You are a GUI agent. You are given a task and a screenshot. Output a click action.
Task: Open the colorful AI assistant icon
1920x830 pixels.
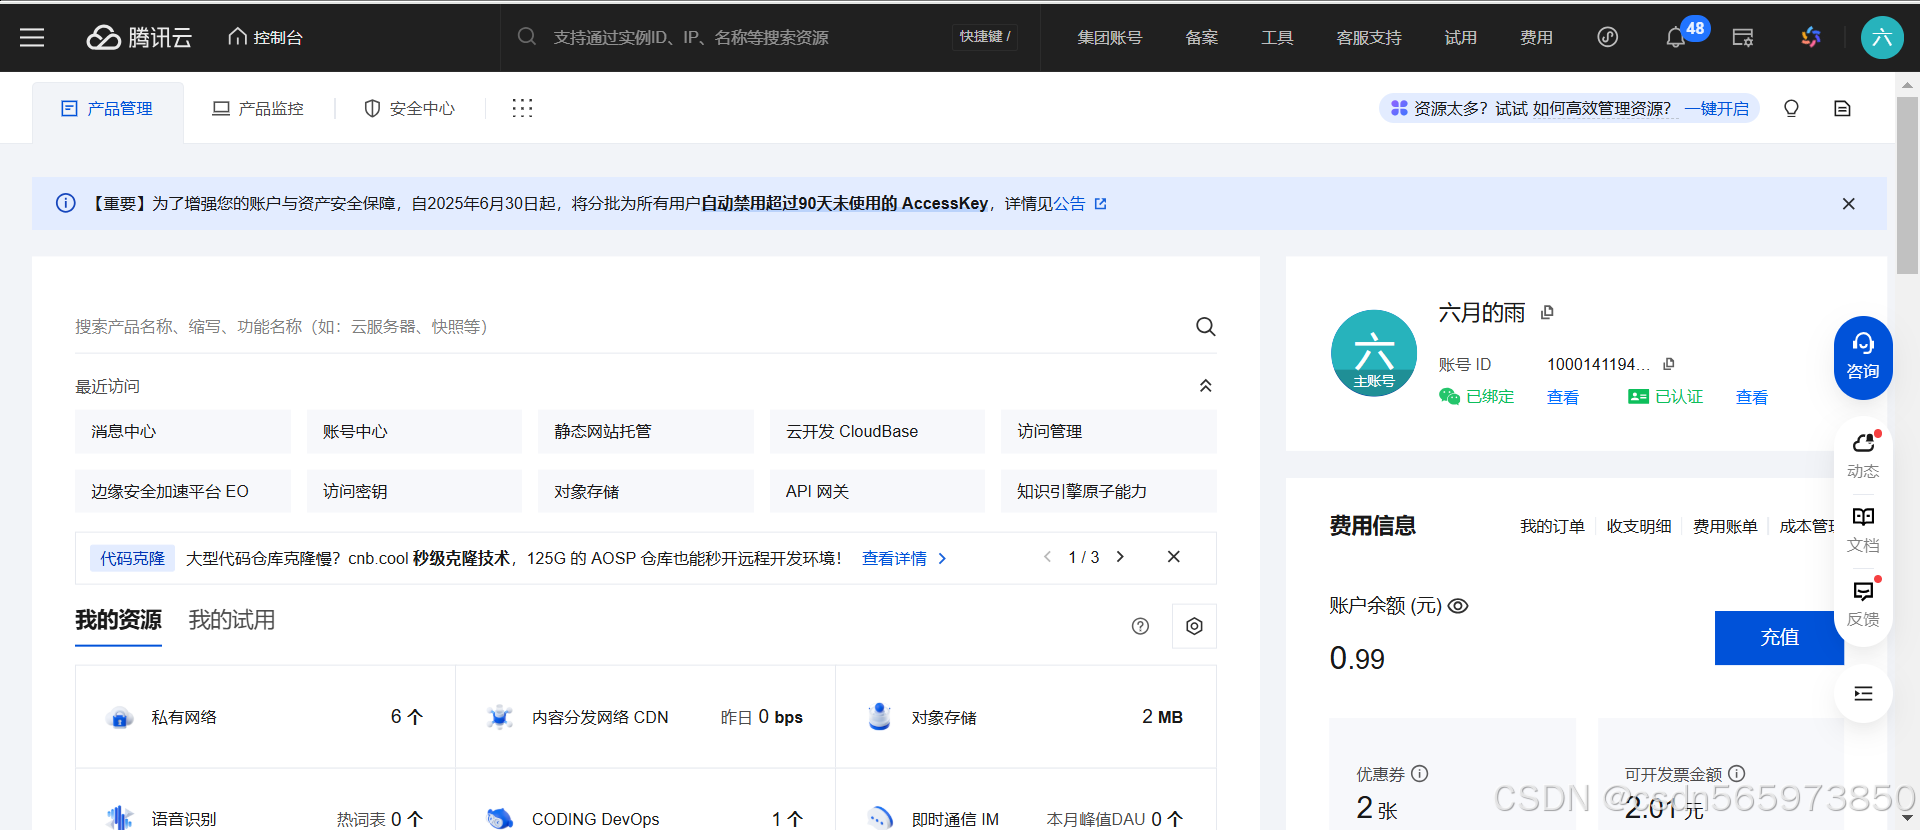coord(1811,37)
